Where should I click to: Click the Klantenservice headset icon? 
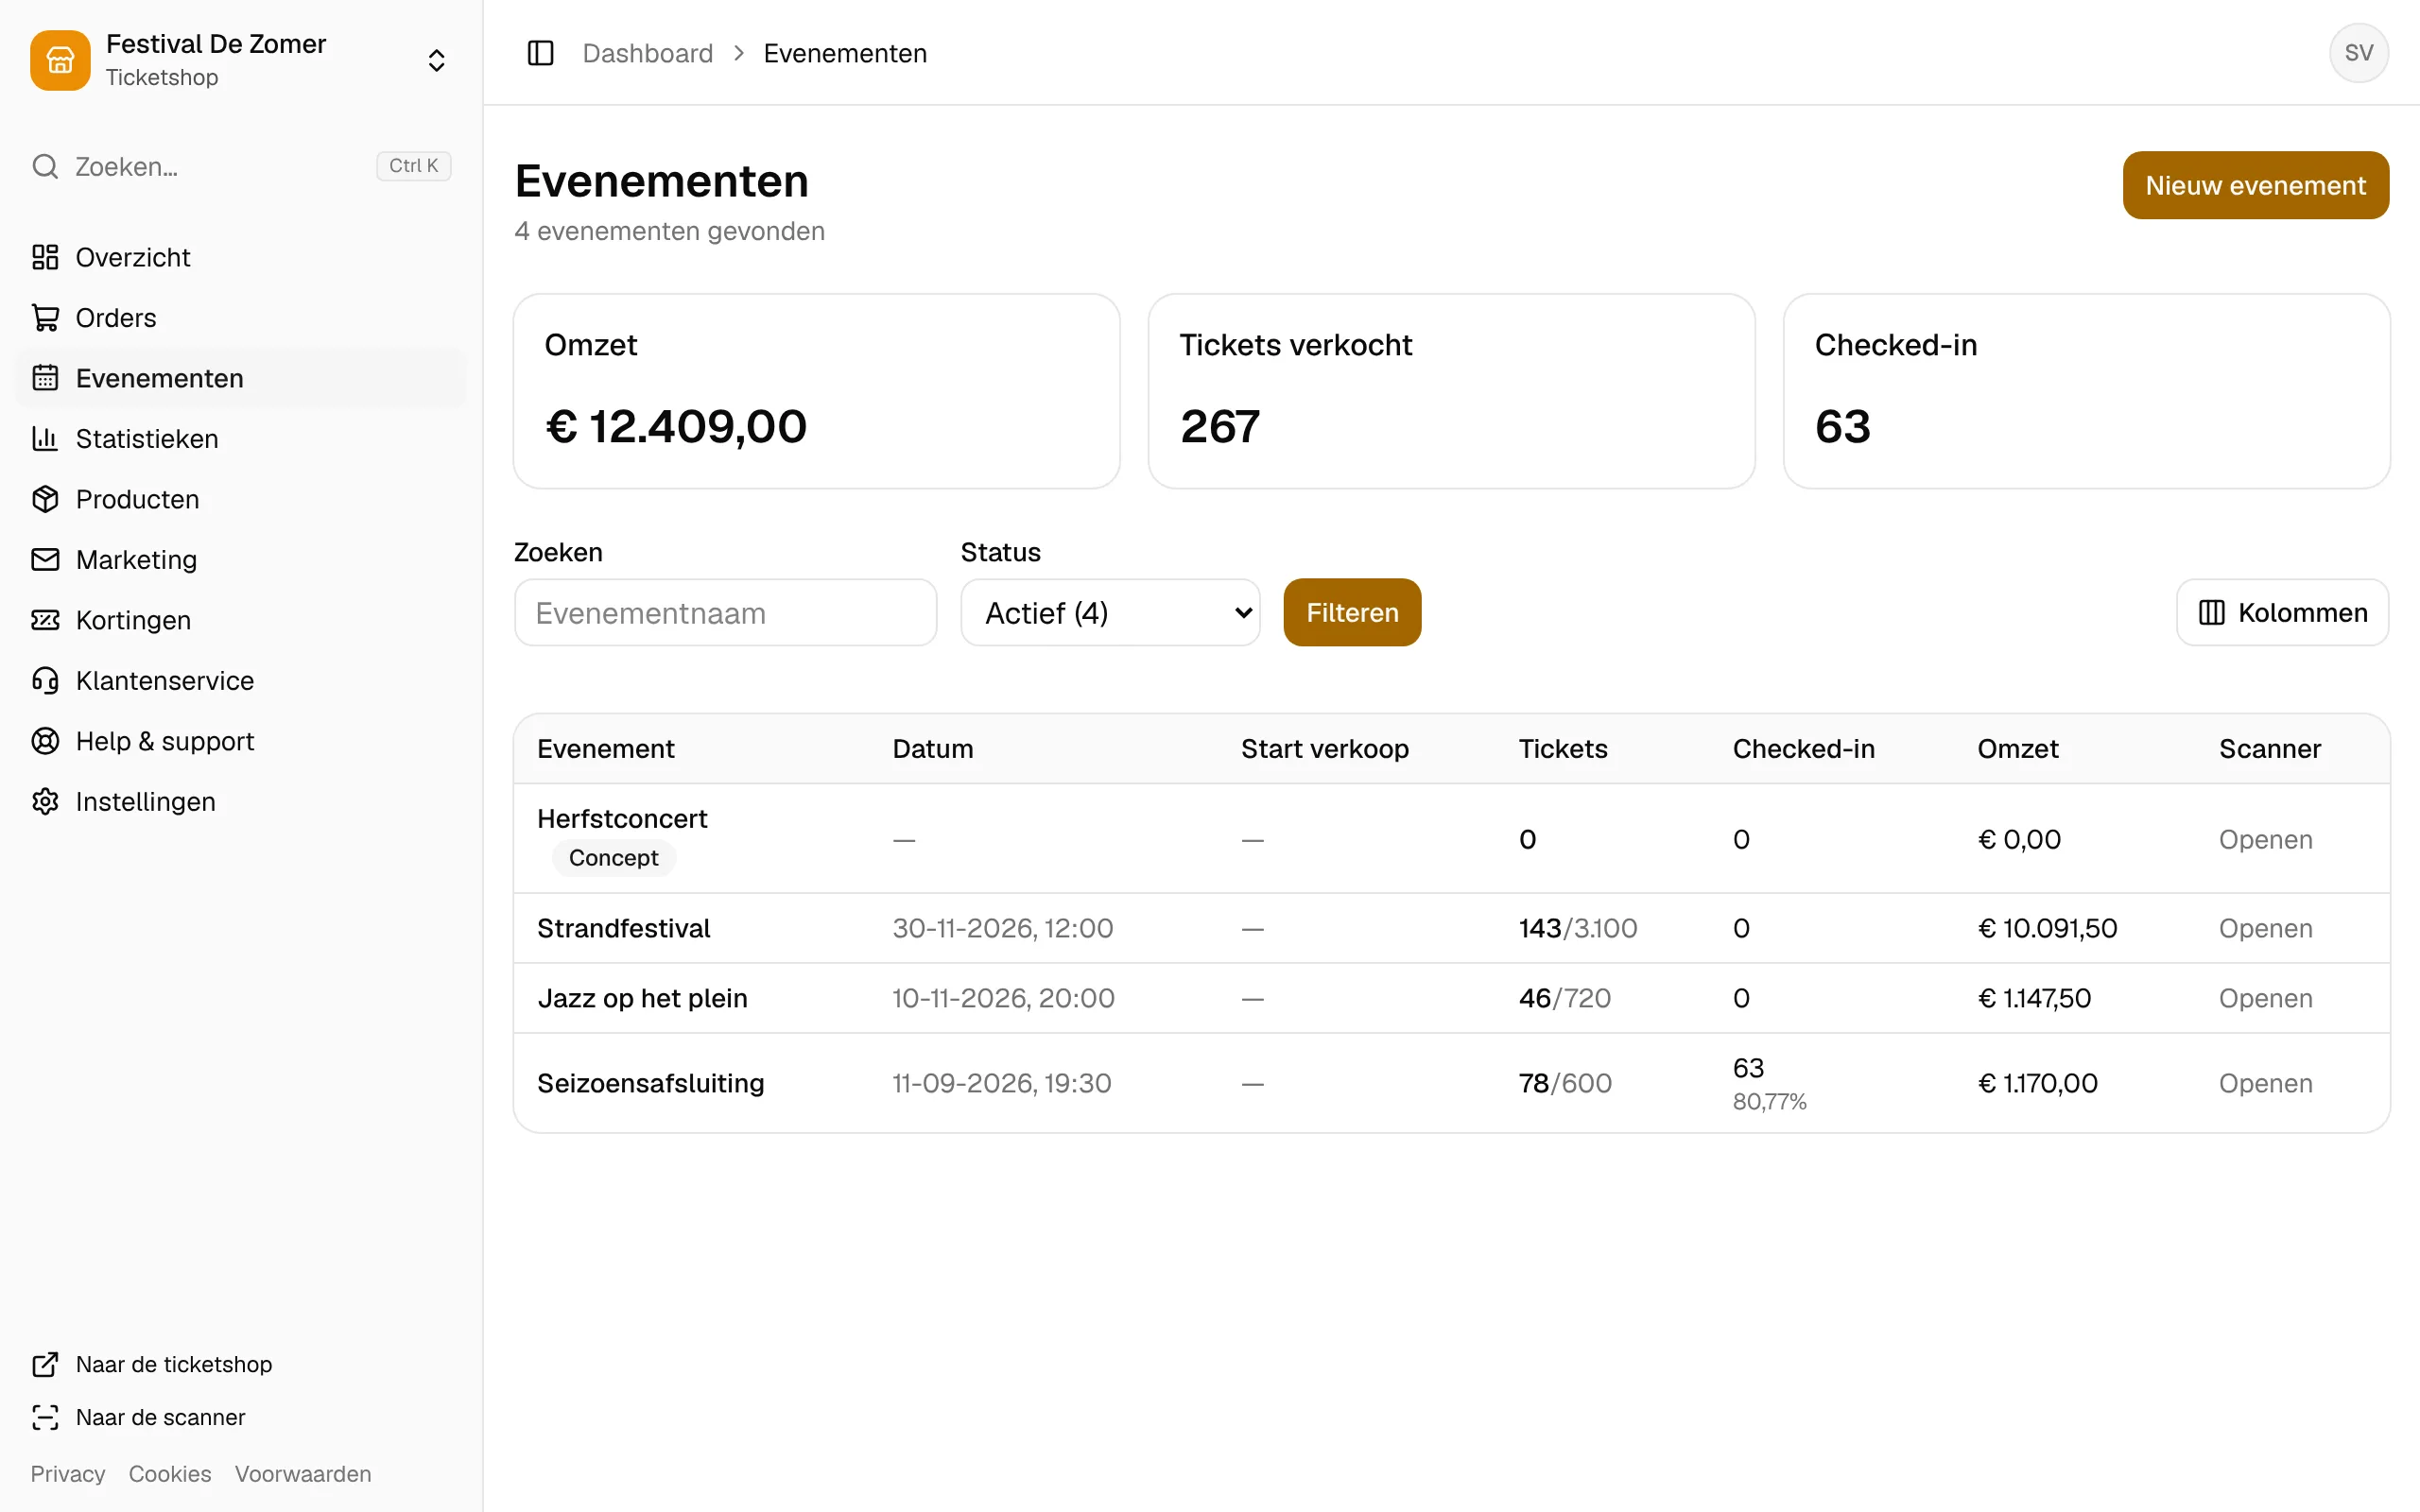45,681
